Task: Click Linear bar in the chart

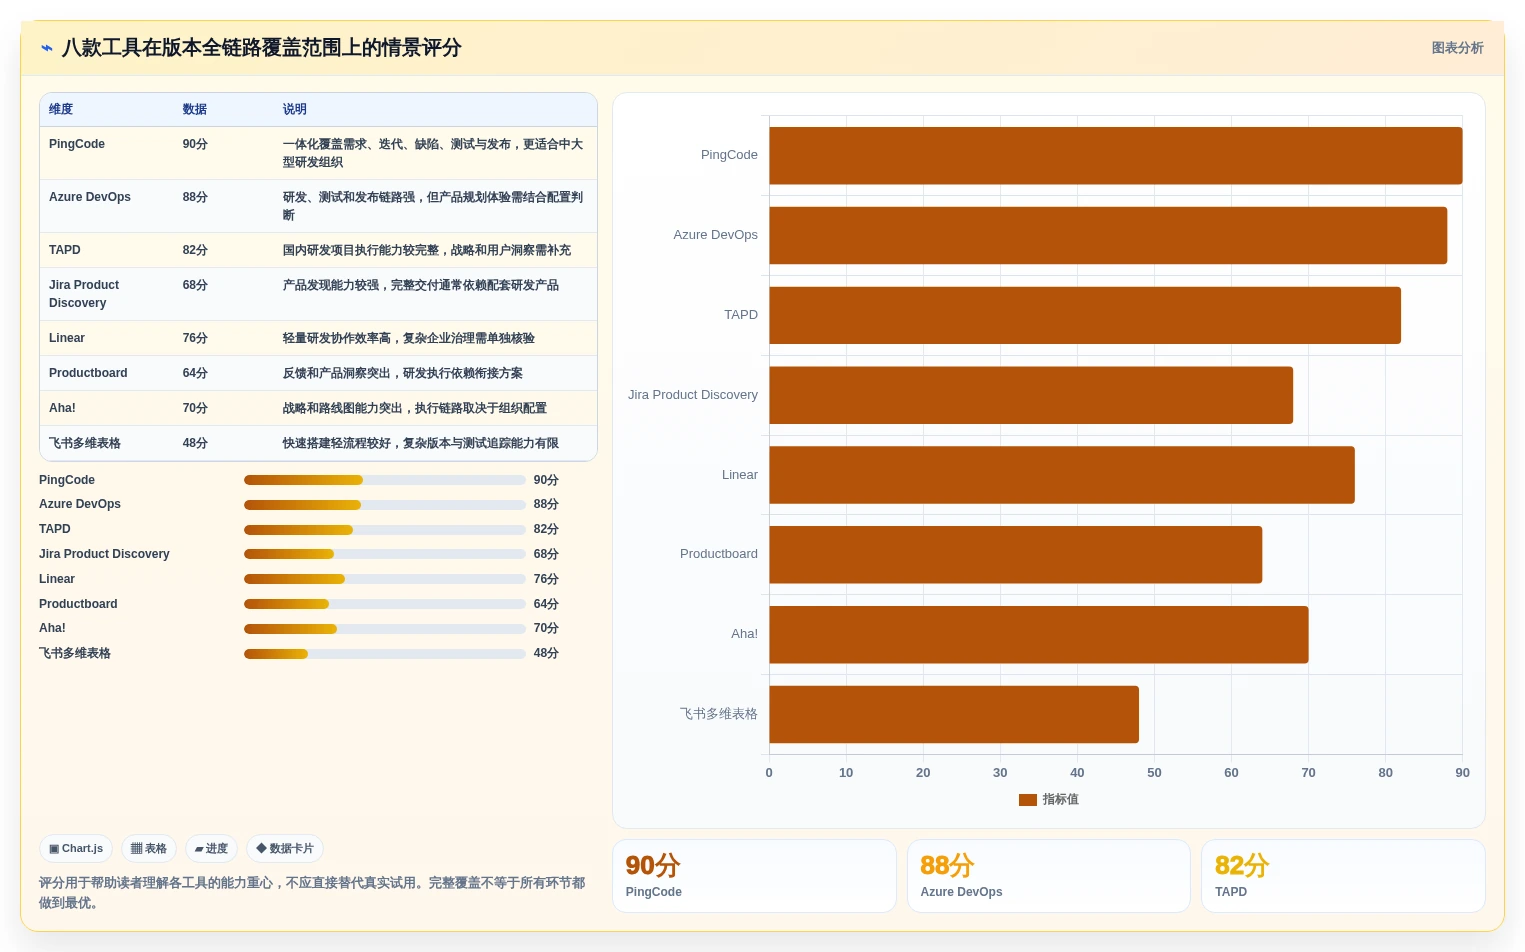Action: tap(1062, 475)
